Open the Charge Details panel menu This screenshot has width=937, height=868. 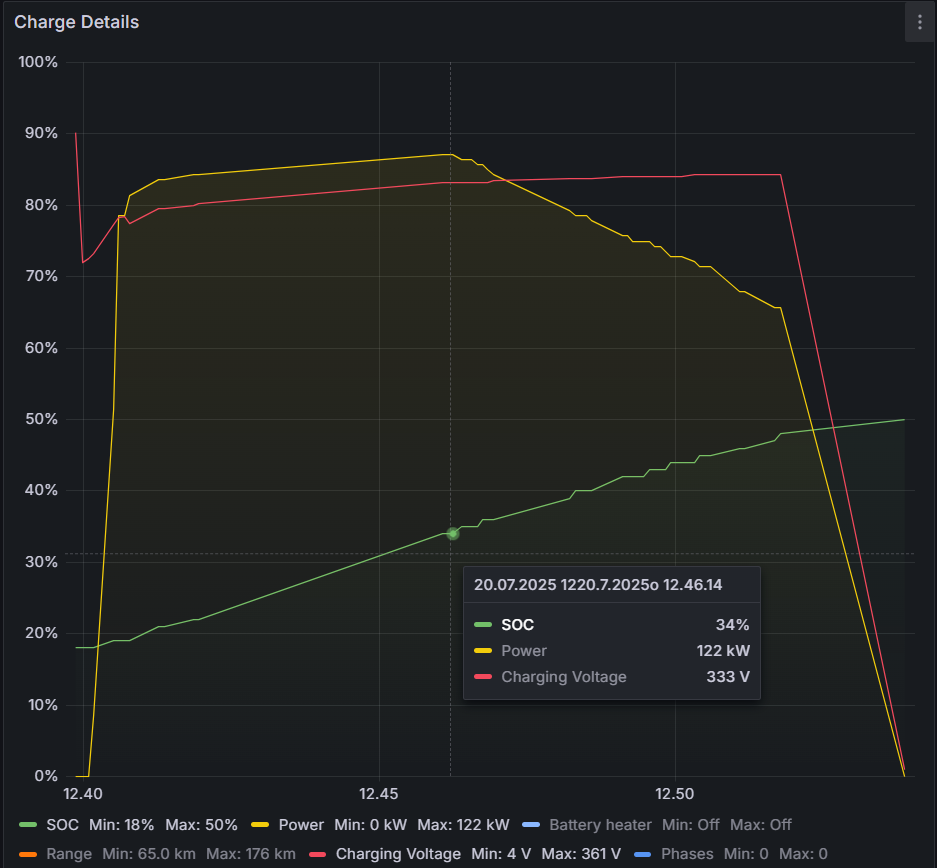[919, 22]
